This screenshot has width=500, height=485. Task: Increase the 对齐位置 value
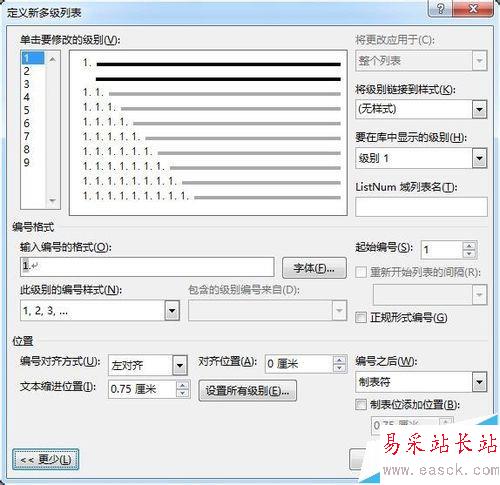point(340,360)
